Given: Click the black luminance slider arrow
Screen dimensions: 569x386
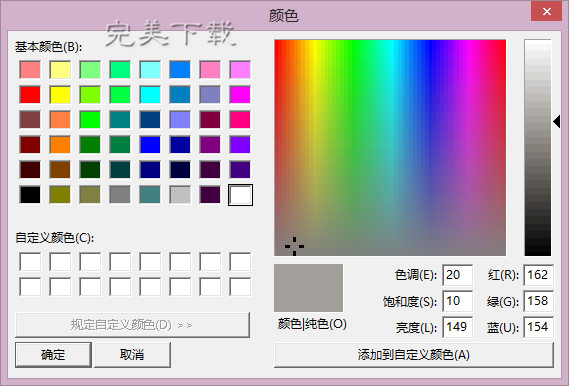Looking at the screenshot, I should pyautogui.click(x=557, y=122).
